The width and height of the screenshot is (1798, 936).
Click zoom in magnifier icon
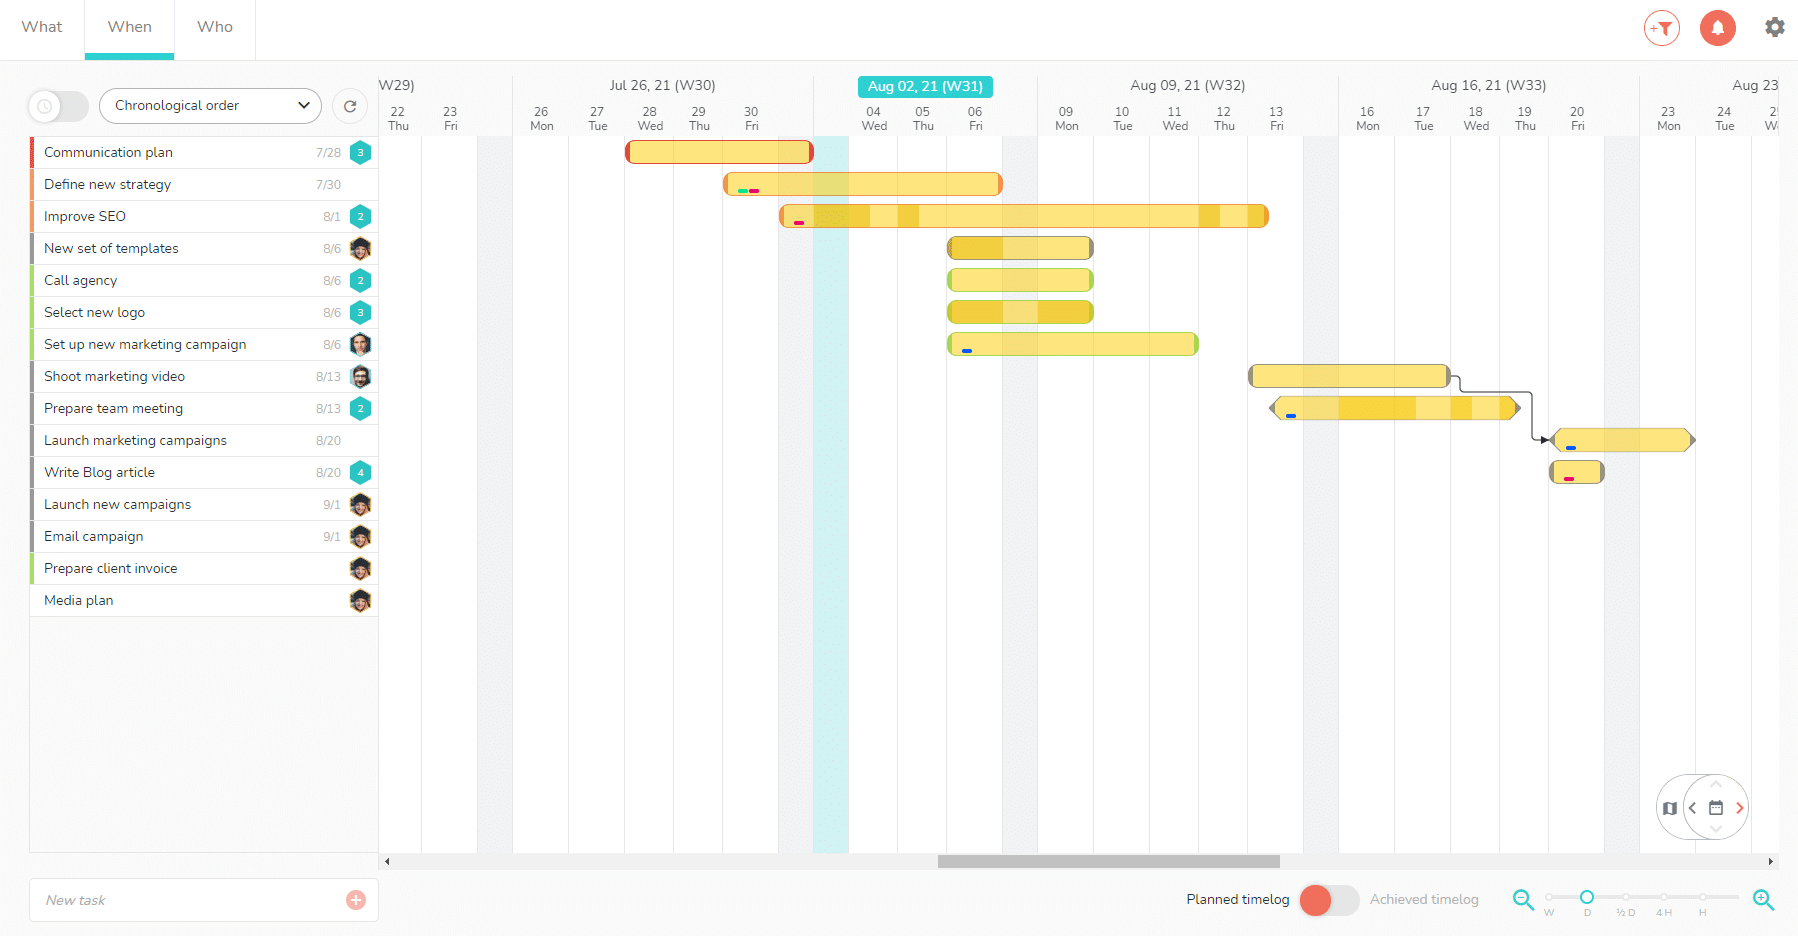[x=1764, y=899]
